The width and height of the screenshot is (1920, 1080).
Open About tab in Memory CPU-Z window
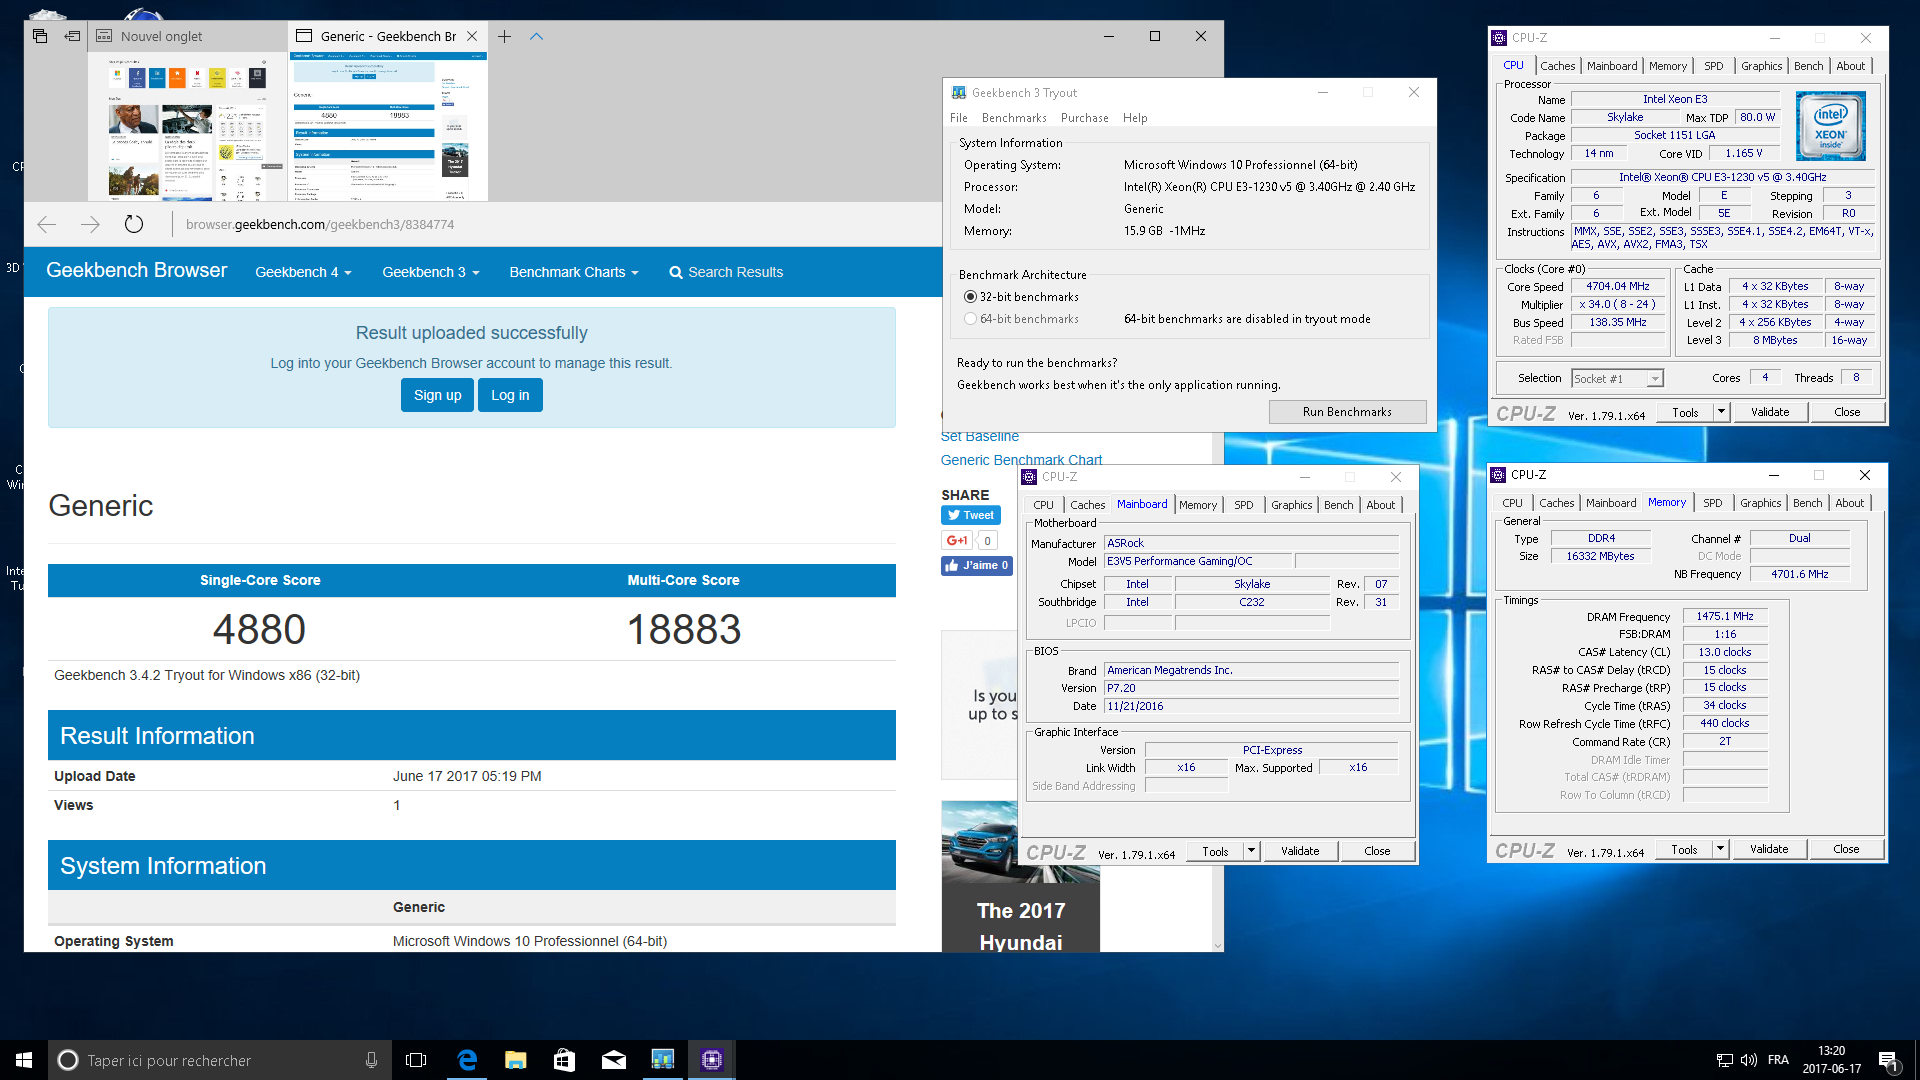tap(1849, 503)
